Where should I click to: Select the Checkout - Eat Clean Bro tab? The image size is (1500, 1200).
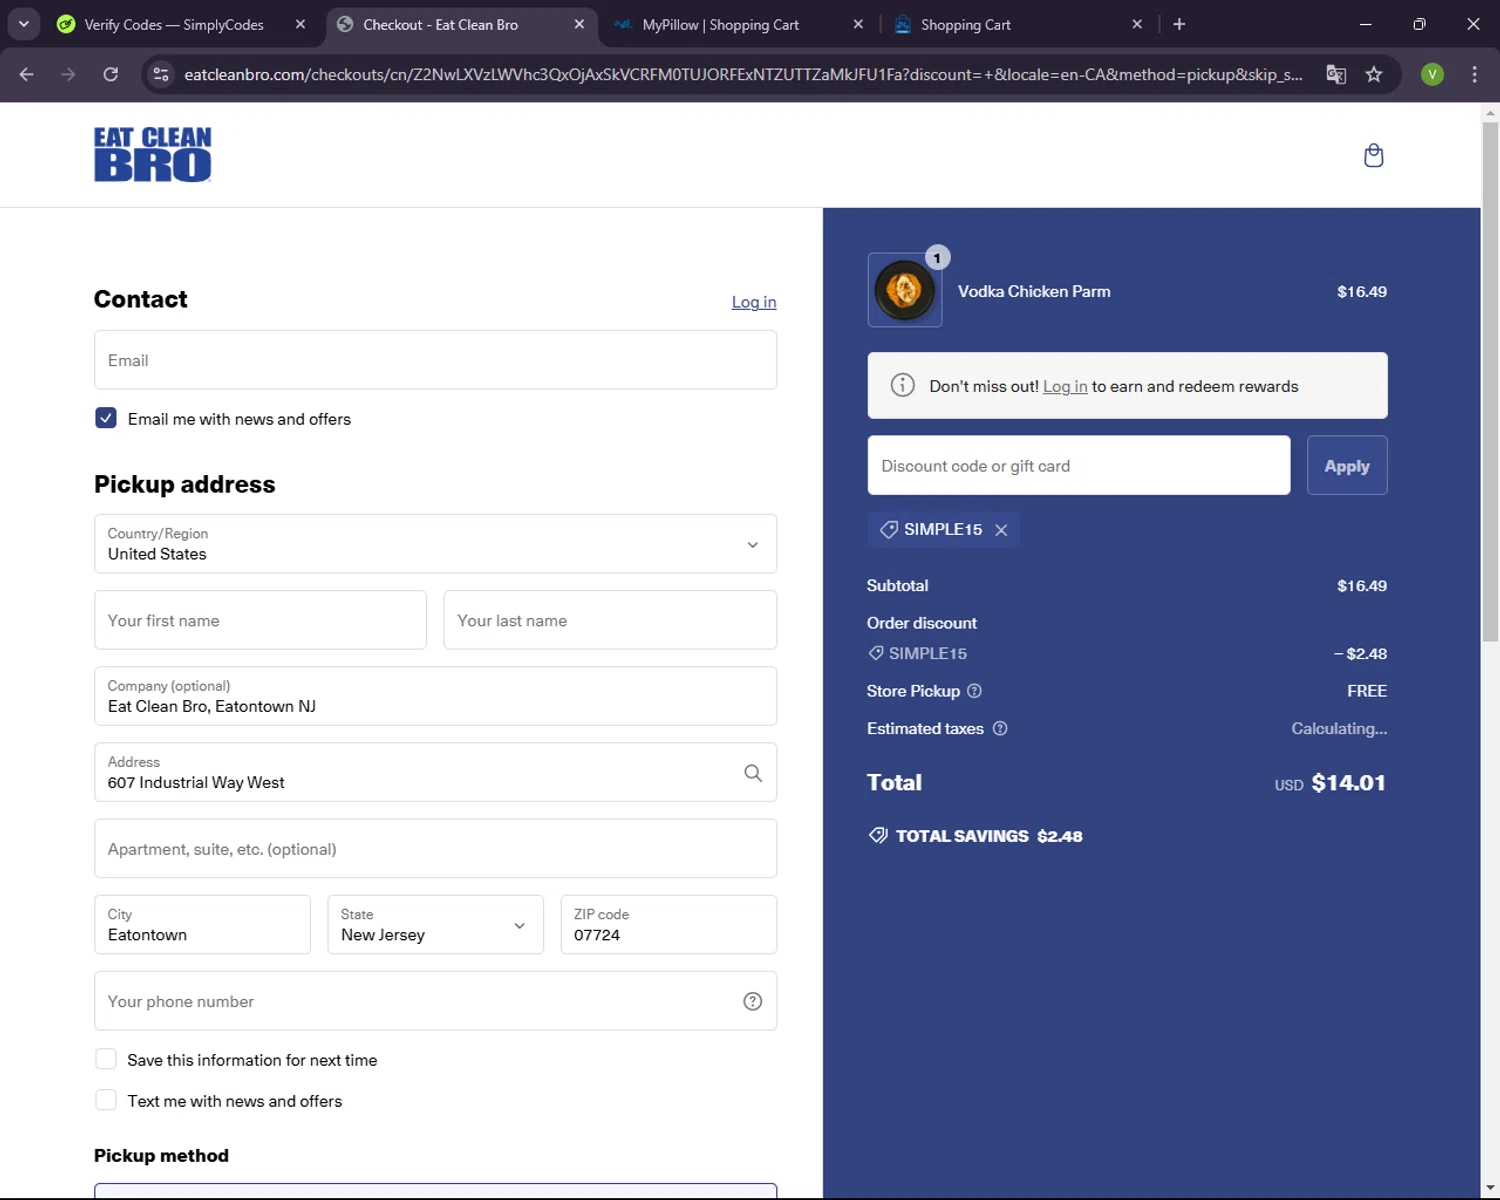coord(441,24)
